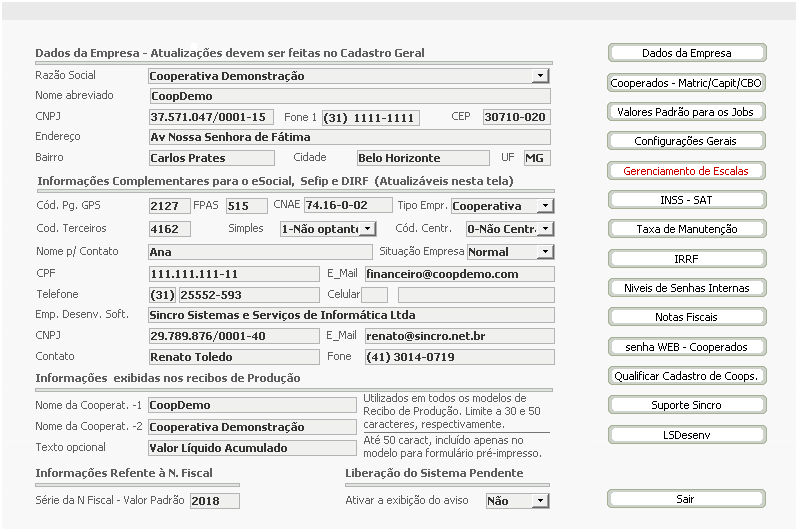Open Qualificar Cadastro de Coops.
The image size is (798, 532).
pyautogui.click(x=687, y=376)
